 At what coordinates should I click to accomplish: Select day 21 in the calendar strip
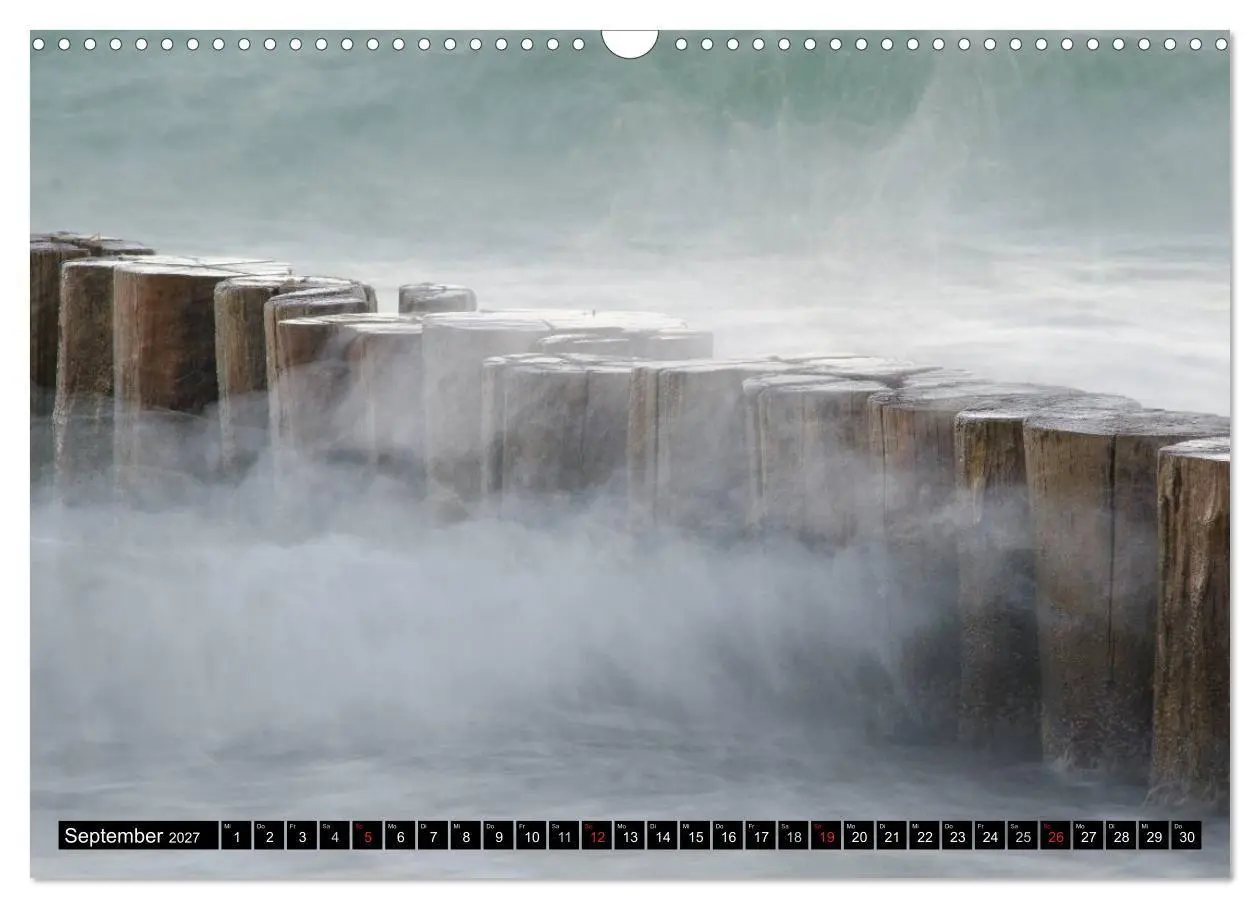(891, 836)
